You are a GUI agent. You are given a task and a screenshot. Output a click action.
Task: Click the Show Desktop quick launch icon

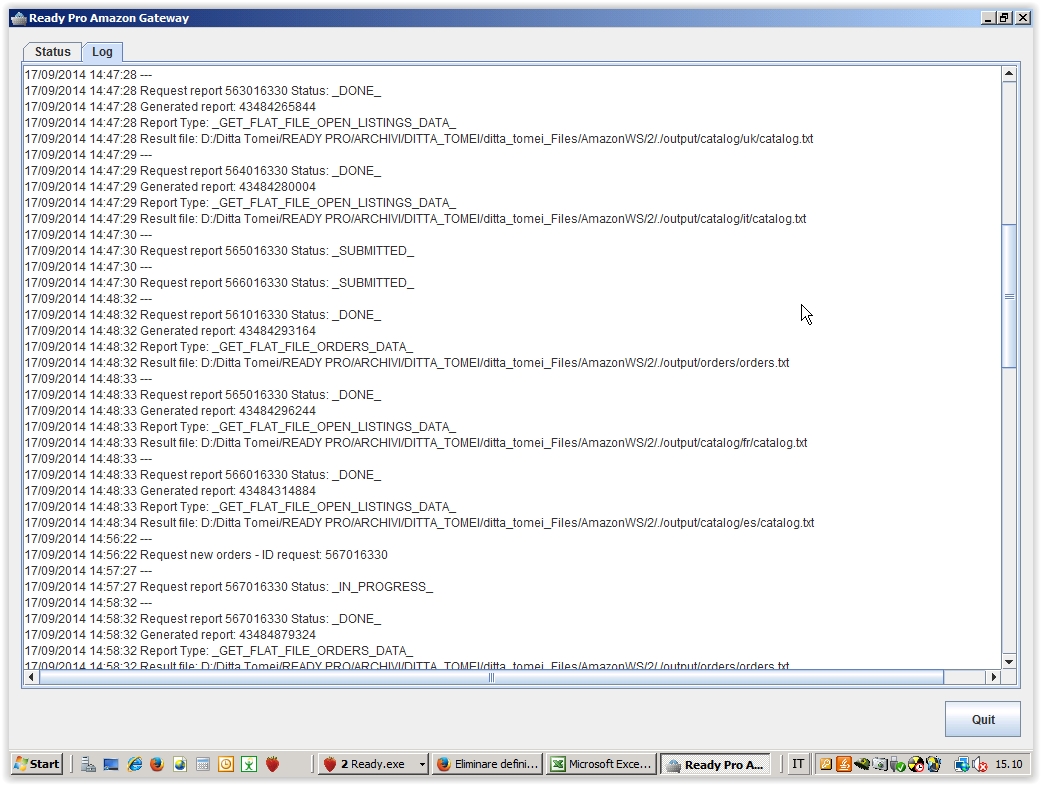click(x=111, y=764)
